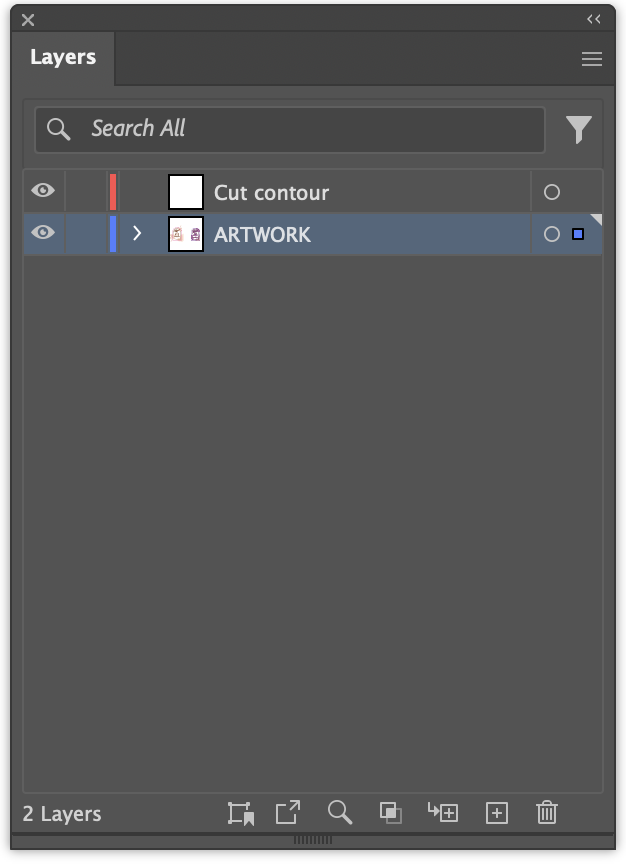Click the ARTWORK layer name
This screenshot has width=626, height=864.
[262, 234]
